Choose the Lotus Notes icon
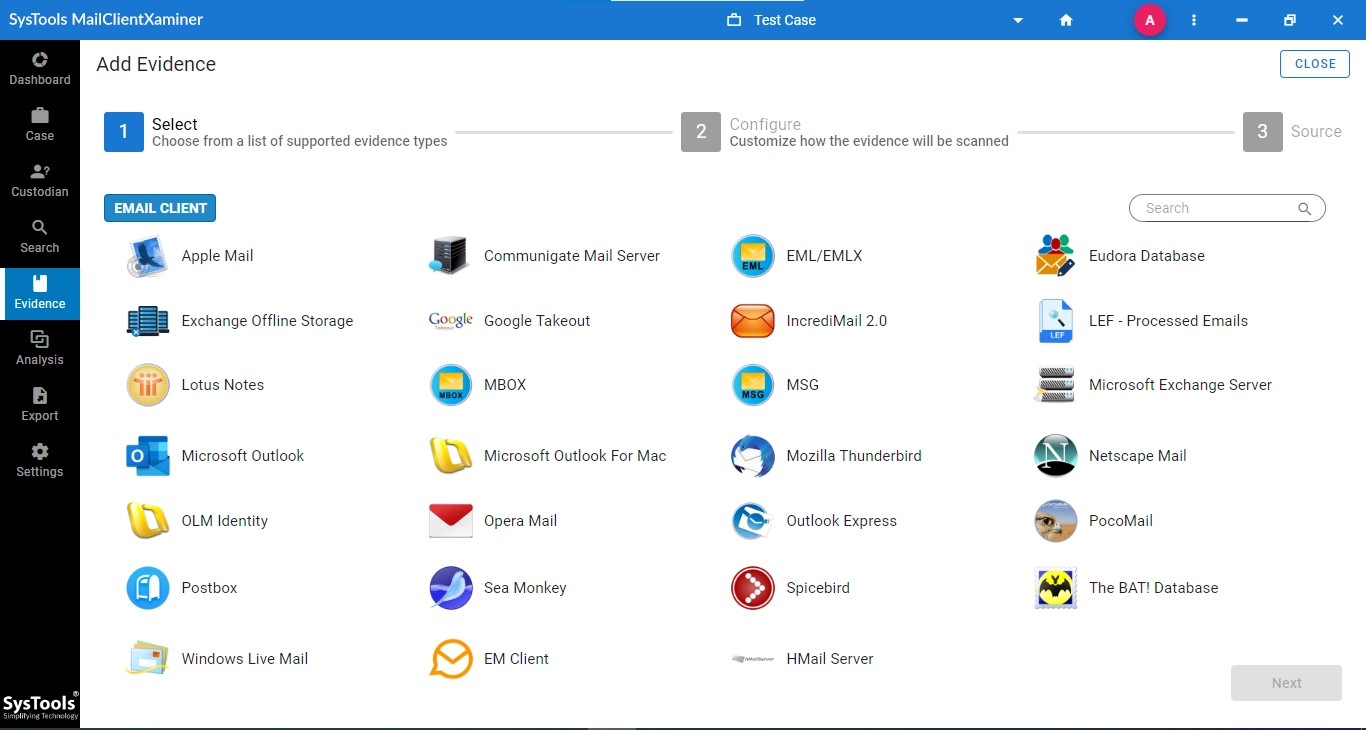Screen dimensions: 1366x730 tap(148, 385)
